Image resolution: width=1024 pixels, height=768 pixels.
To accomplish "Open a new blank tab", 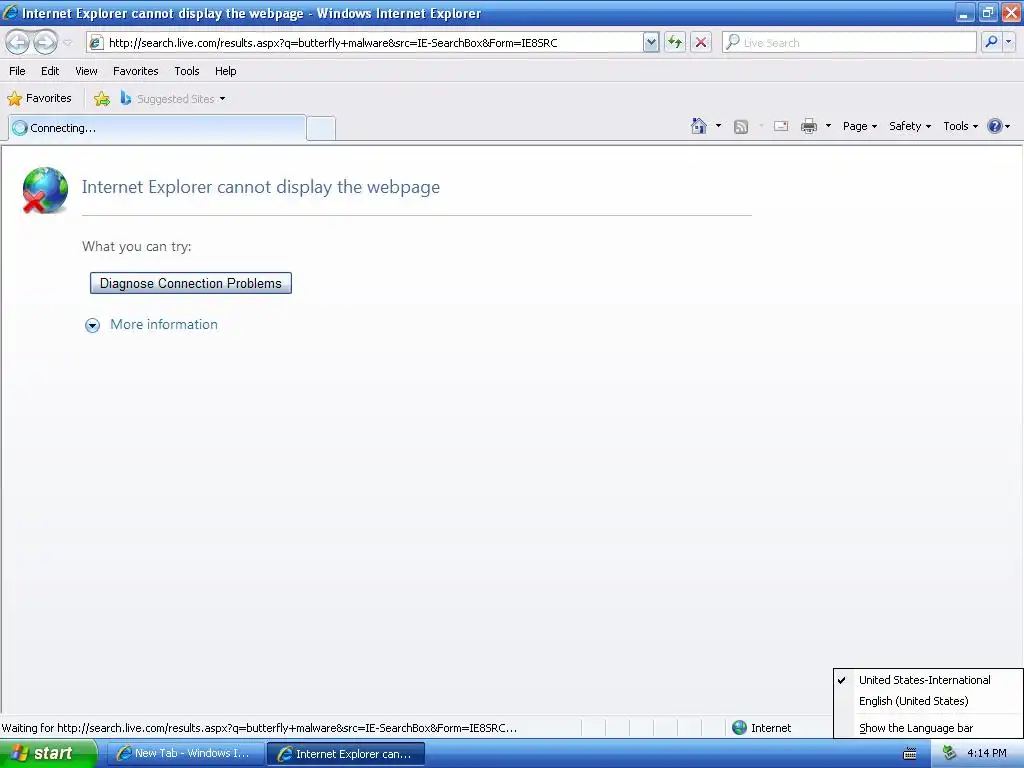I will (321, 129).
